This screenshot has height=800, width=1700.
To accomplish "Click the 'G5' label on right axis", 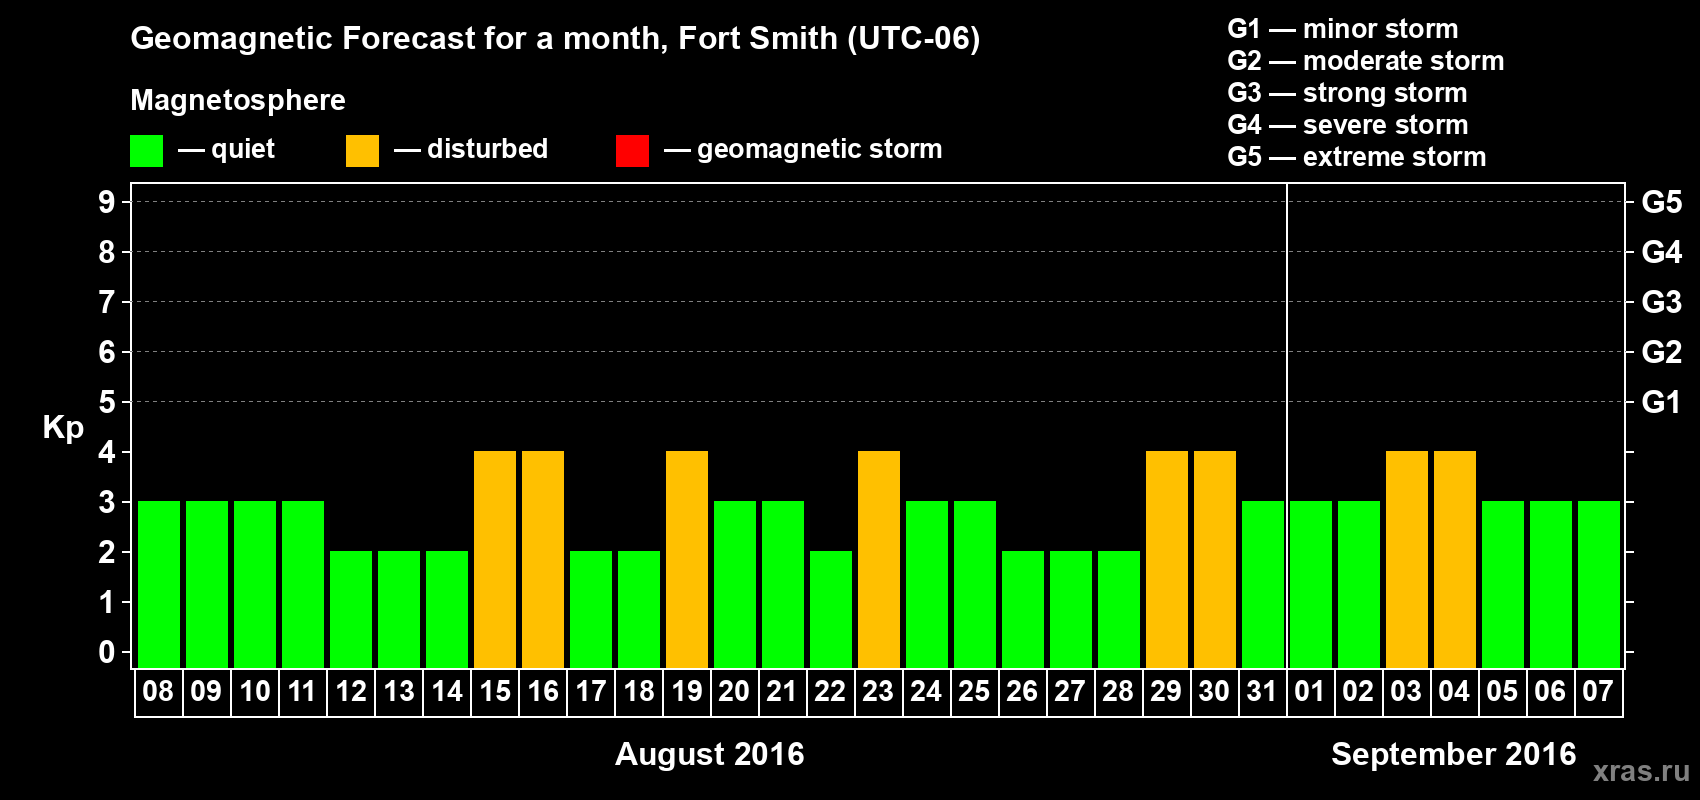I will (1662, 202).
